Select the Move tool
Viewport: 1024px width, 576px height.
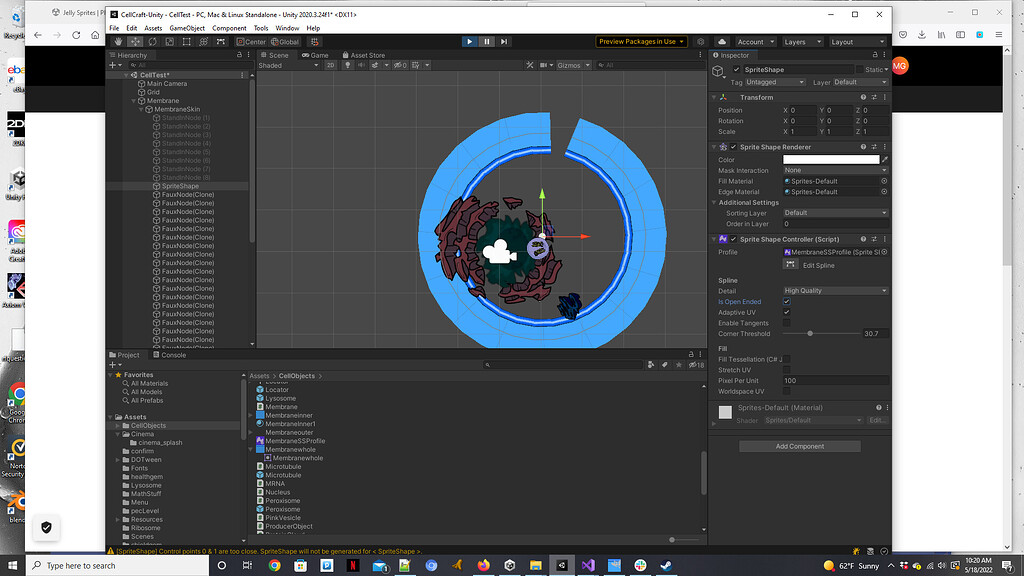(135, 41)
